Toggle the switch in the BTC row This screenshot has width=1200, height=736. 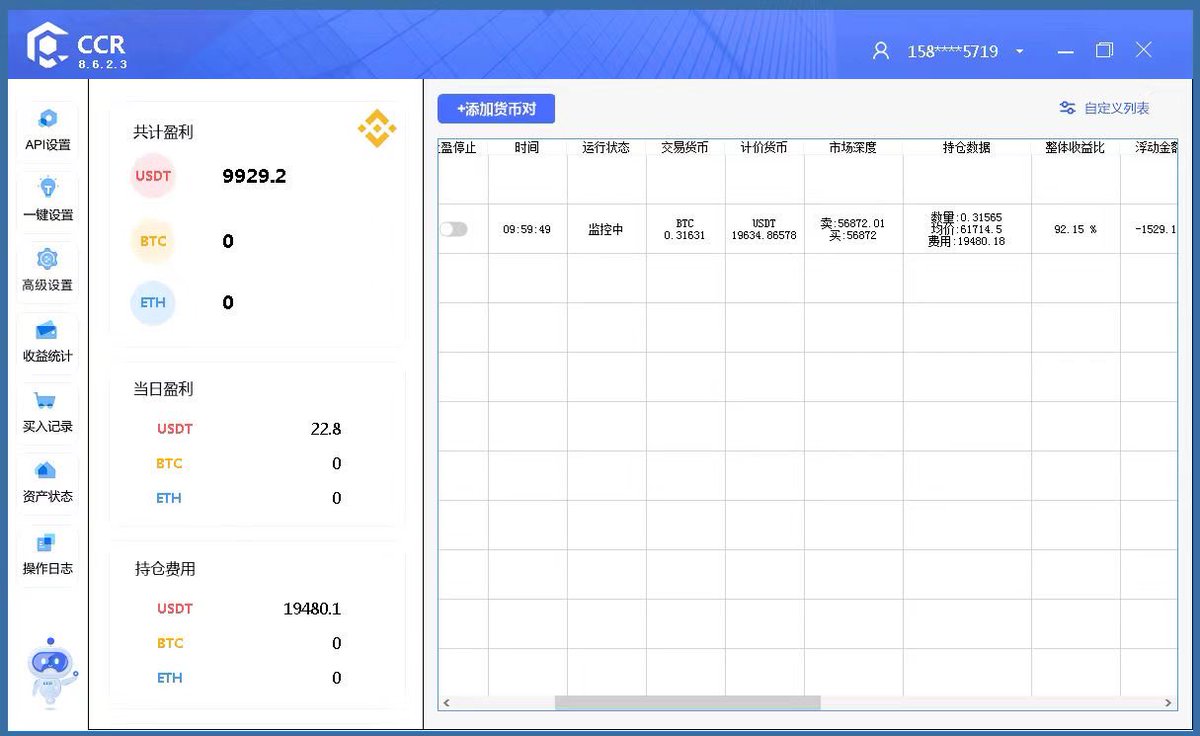coord(453,229)
